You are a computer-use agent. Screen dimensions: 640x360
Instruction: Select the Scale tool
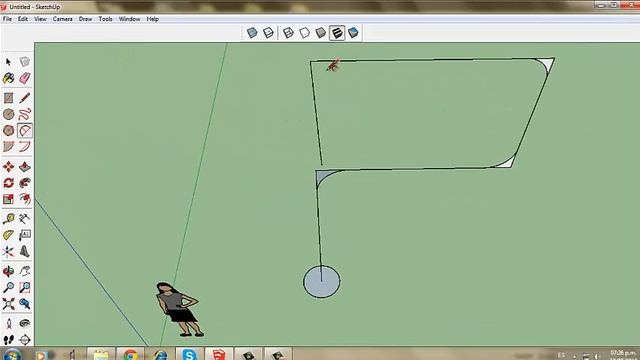pos(9,199)
